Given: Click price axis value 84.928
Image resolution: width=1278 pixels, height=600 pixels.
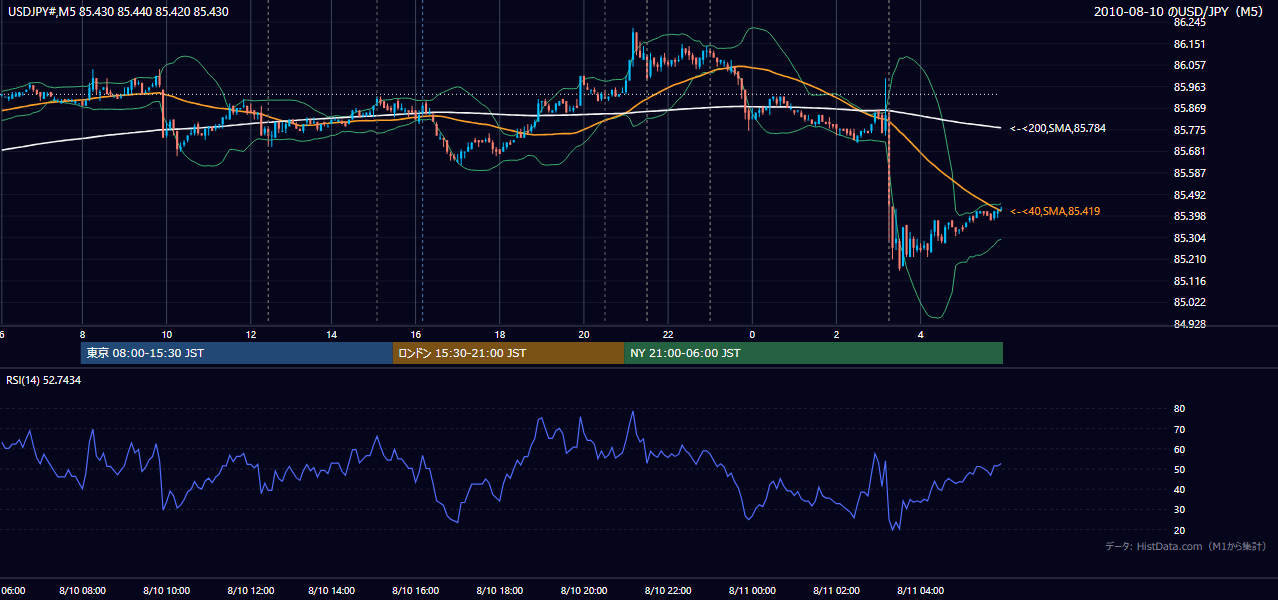Looking at the screenshot, I should tap(1189, 324).
